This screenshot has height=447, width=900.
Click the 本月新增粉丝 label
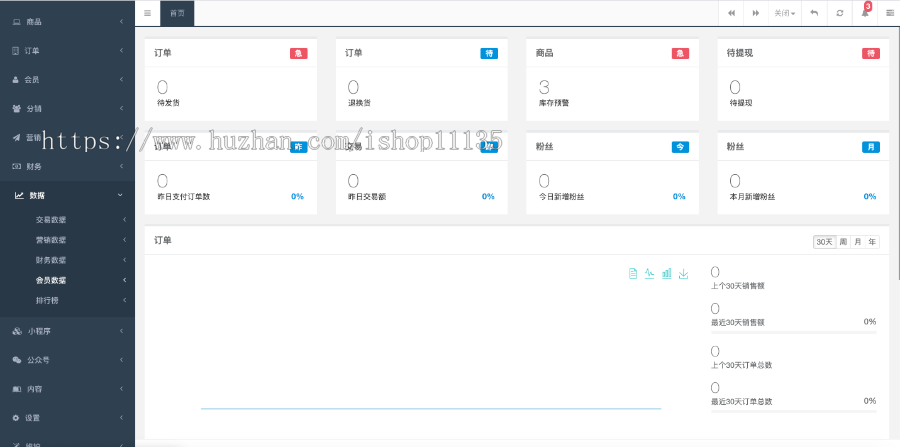(x=752, y=197)
